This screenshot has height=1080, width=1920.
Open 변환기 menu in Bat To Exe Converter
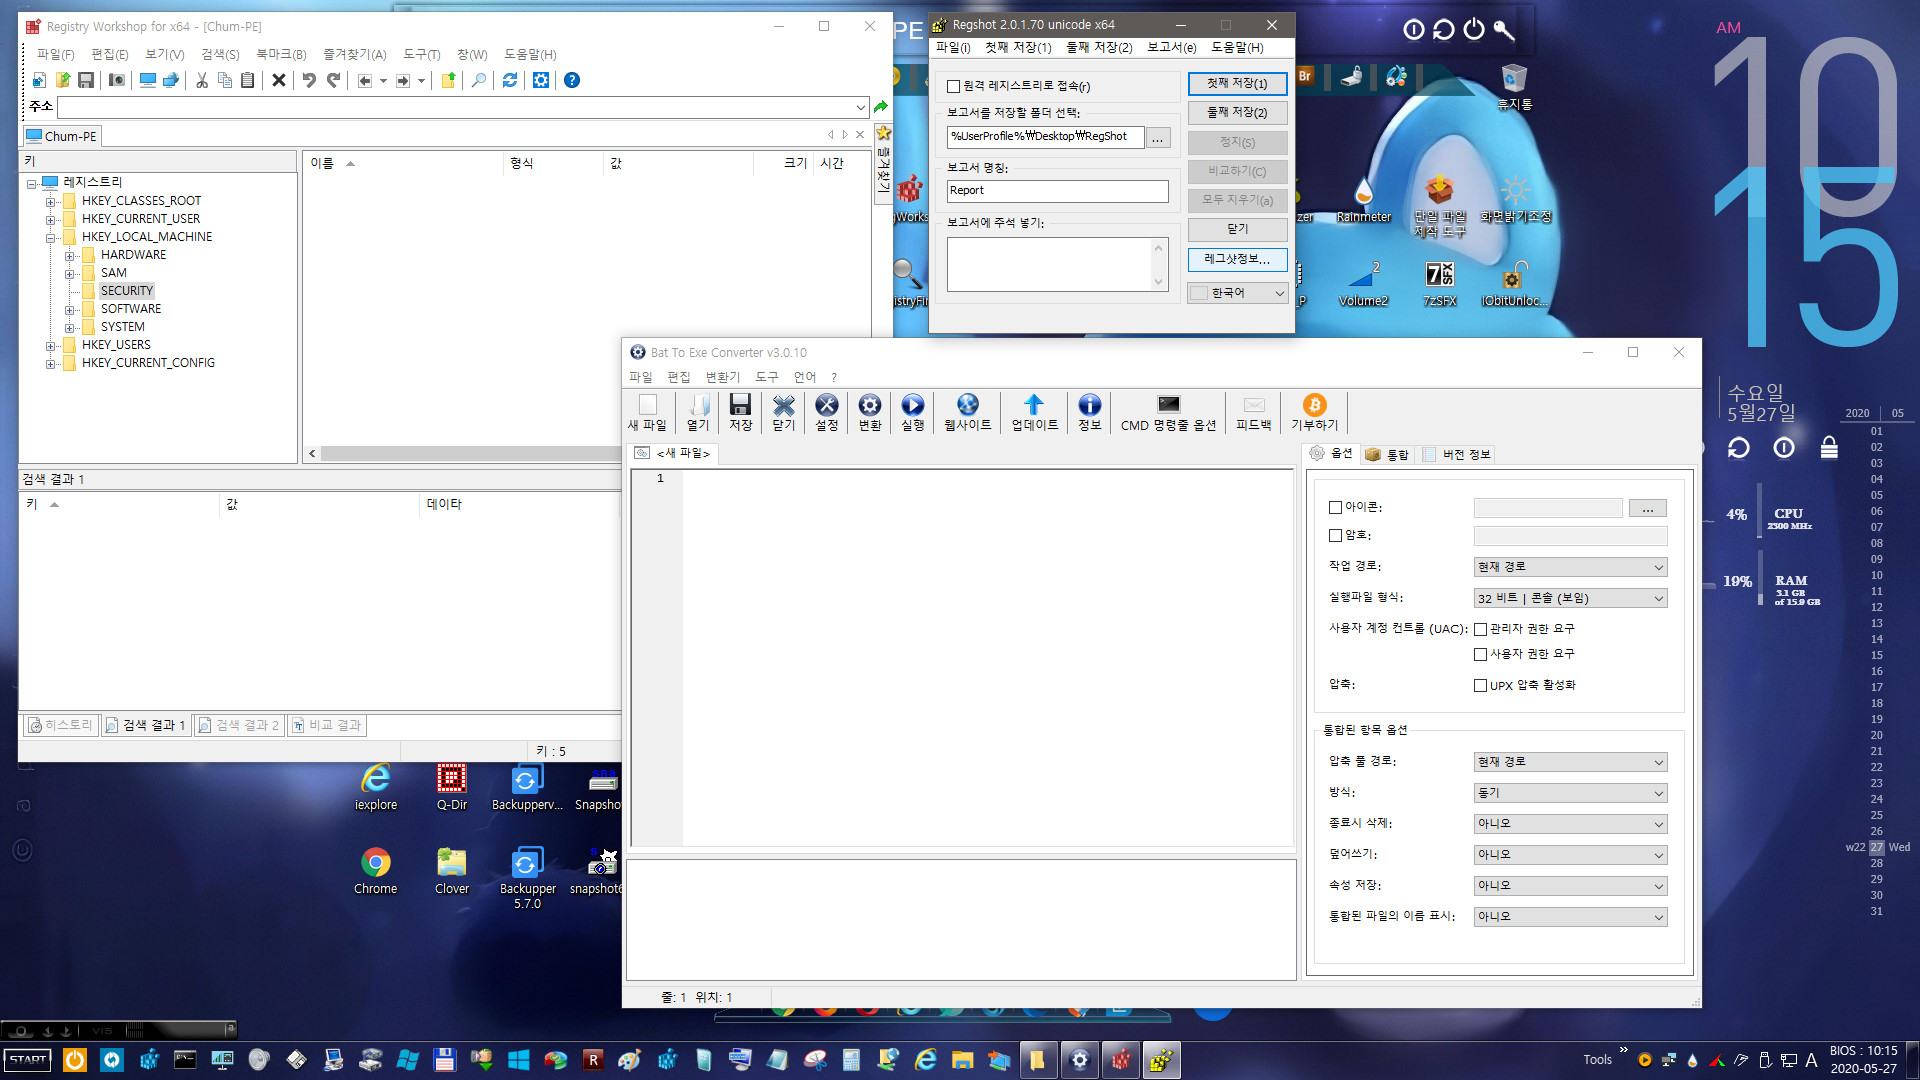(x=722, y=377)
